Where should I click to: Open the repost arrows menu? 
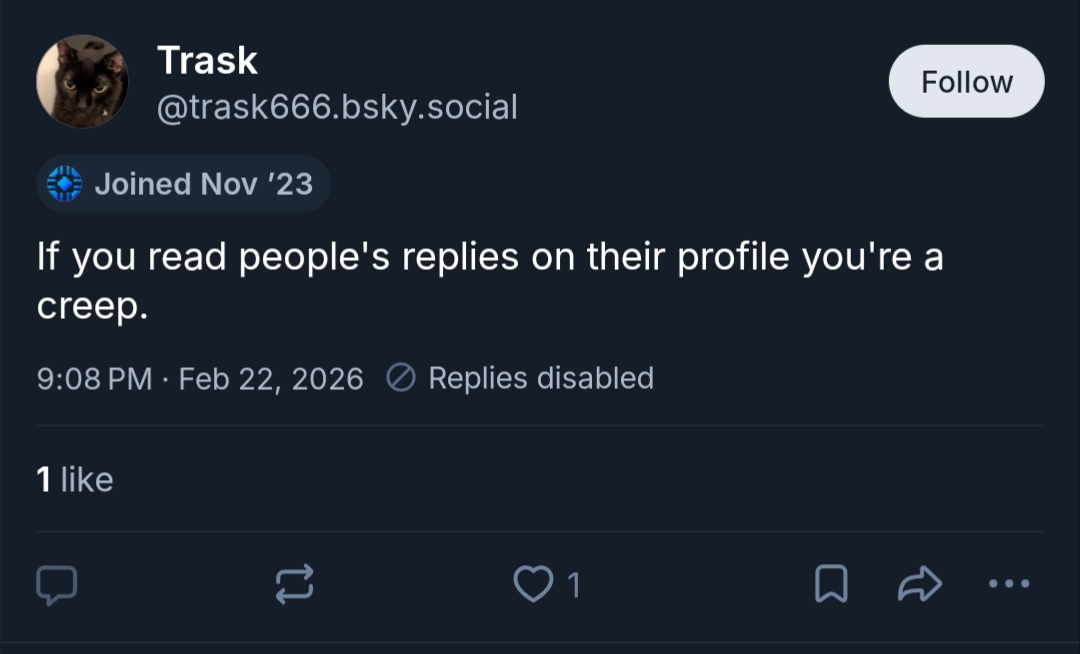click(295, 585)
